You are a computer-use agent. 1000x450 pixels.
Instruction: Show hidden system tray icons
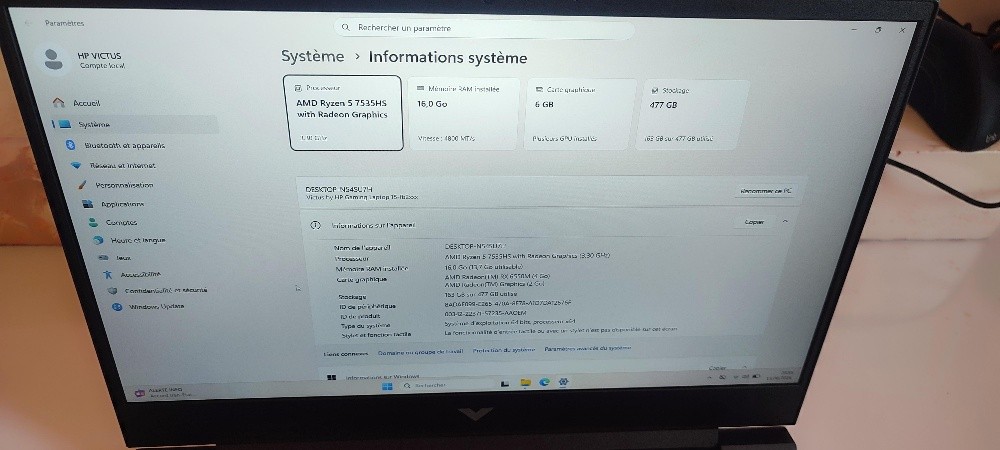tap(711, 377)
